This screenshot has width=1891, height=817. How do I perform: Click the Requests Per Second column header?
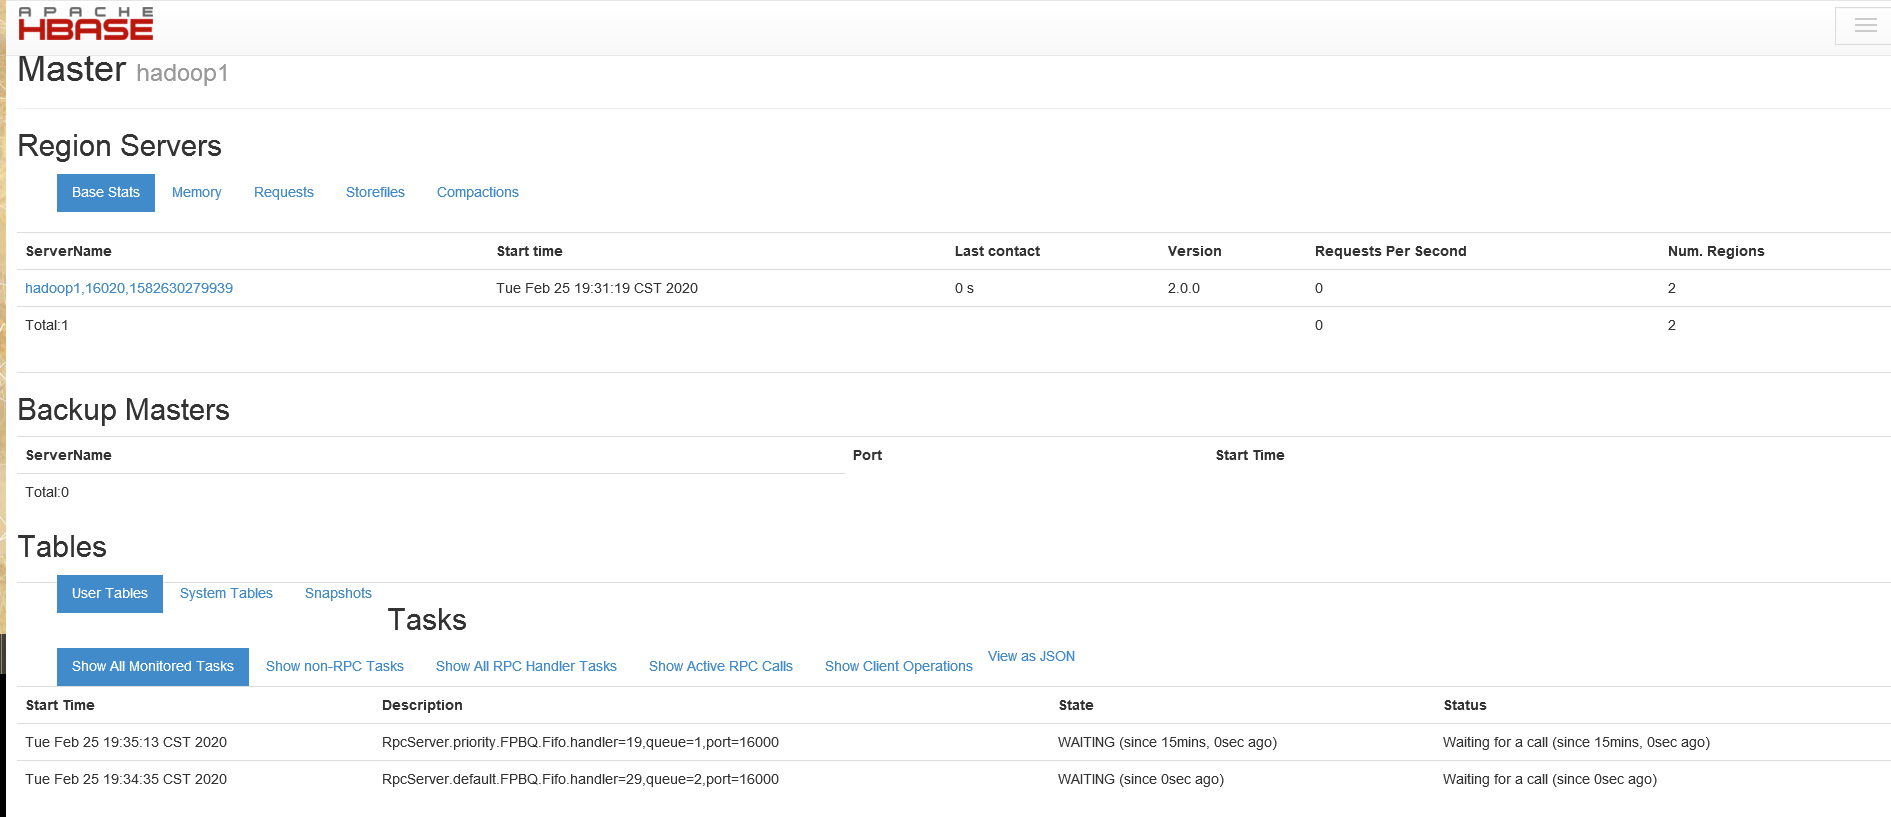point(1390,252)
